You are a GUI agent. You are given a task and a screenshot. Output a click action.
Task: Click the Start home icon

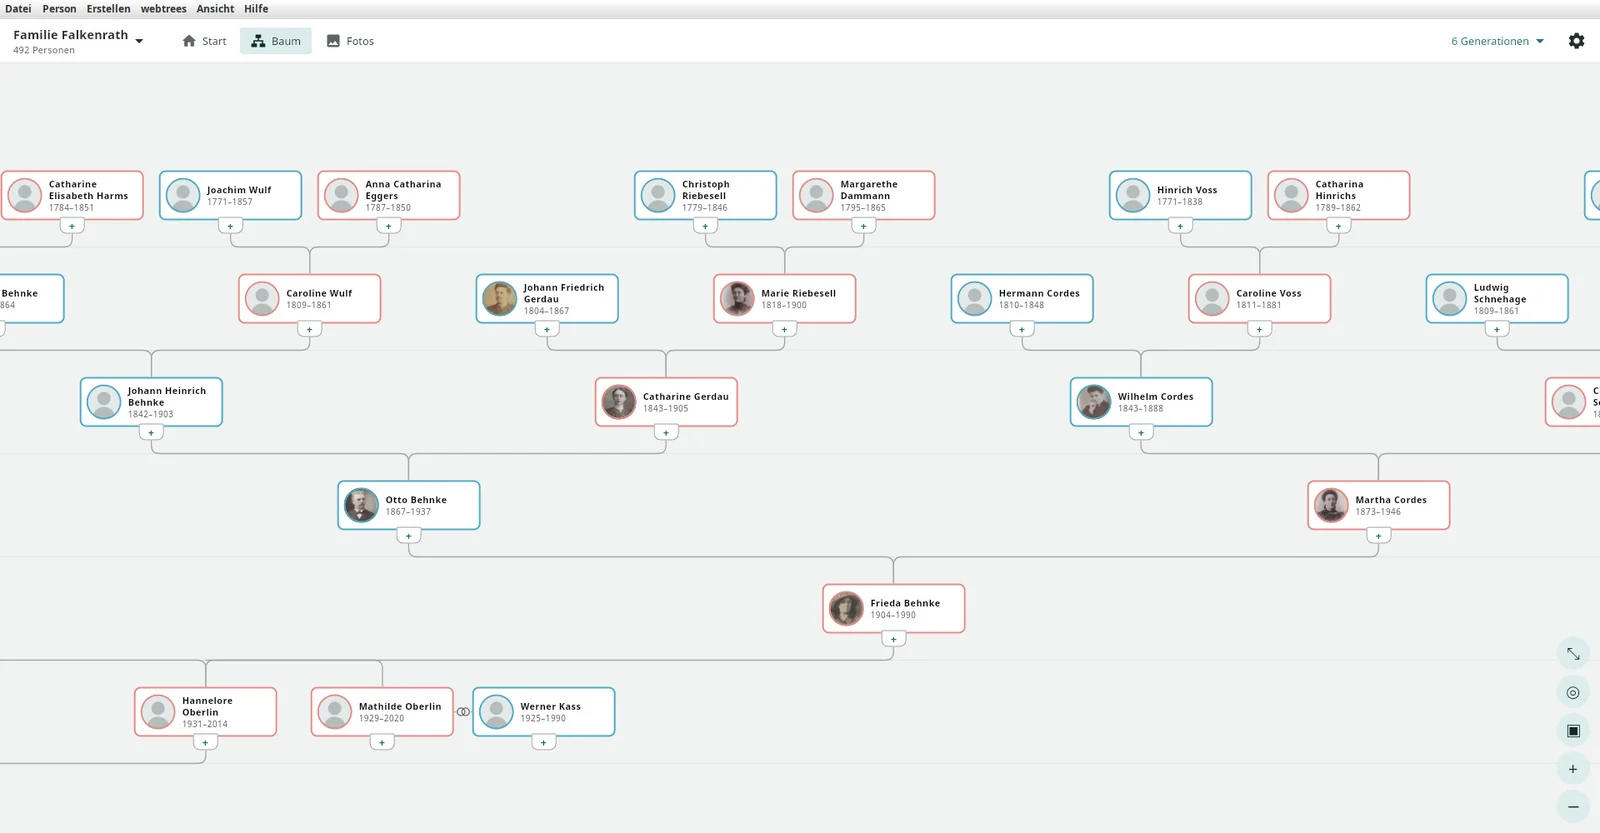click(x=189, y=41)
